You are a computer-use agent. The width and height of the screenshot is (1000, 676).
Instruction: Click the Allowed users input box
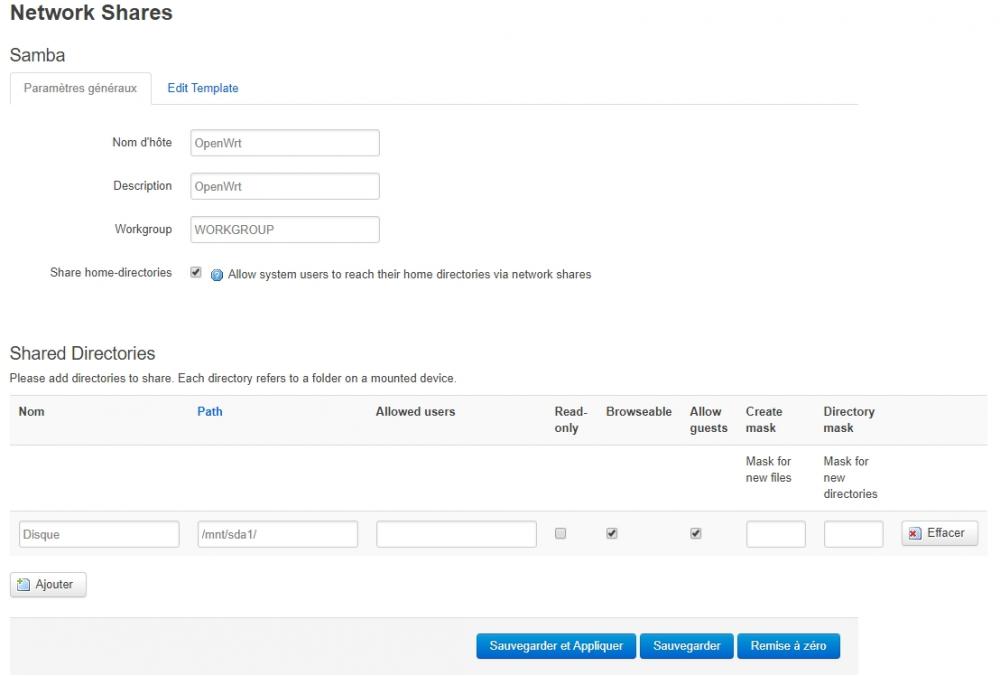click(x=456, y=534)
